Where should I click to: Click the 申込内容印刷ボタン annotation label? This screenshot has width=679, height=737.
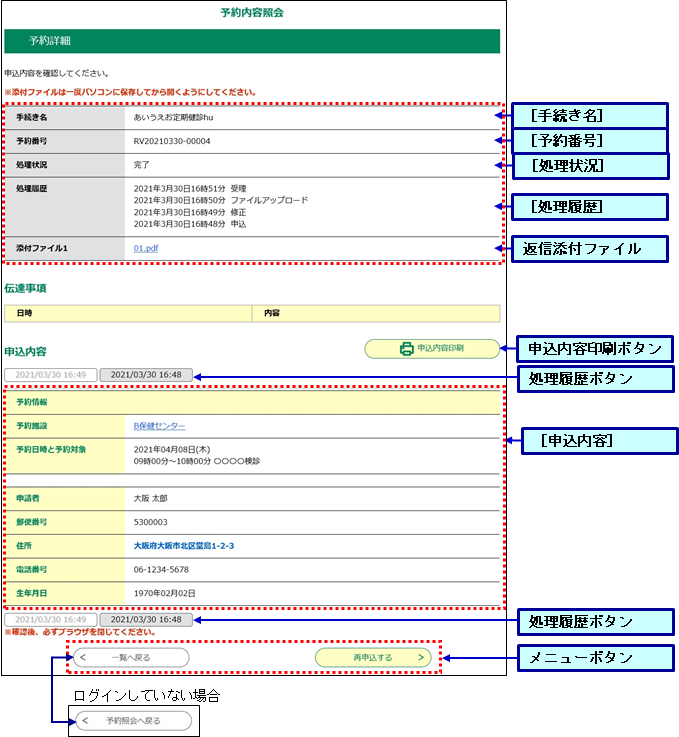pos(594,348)
